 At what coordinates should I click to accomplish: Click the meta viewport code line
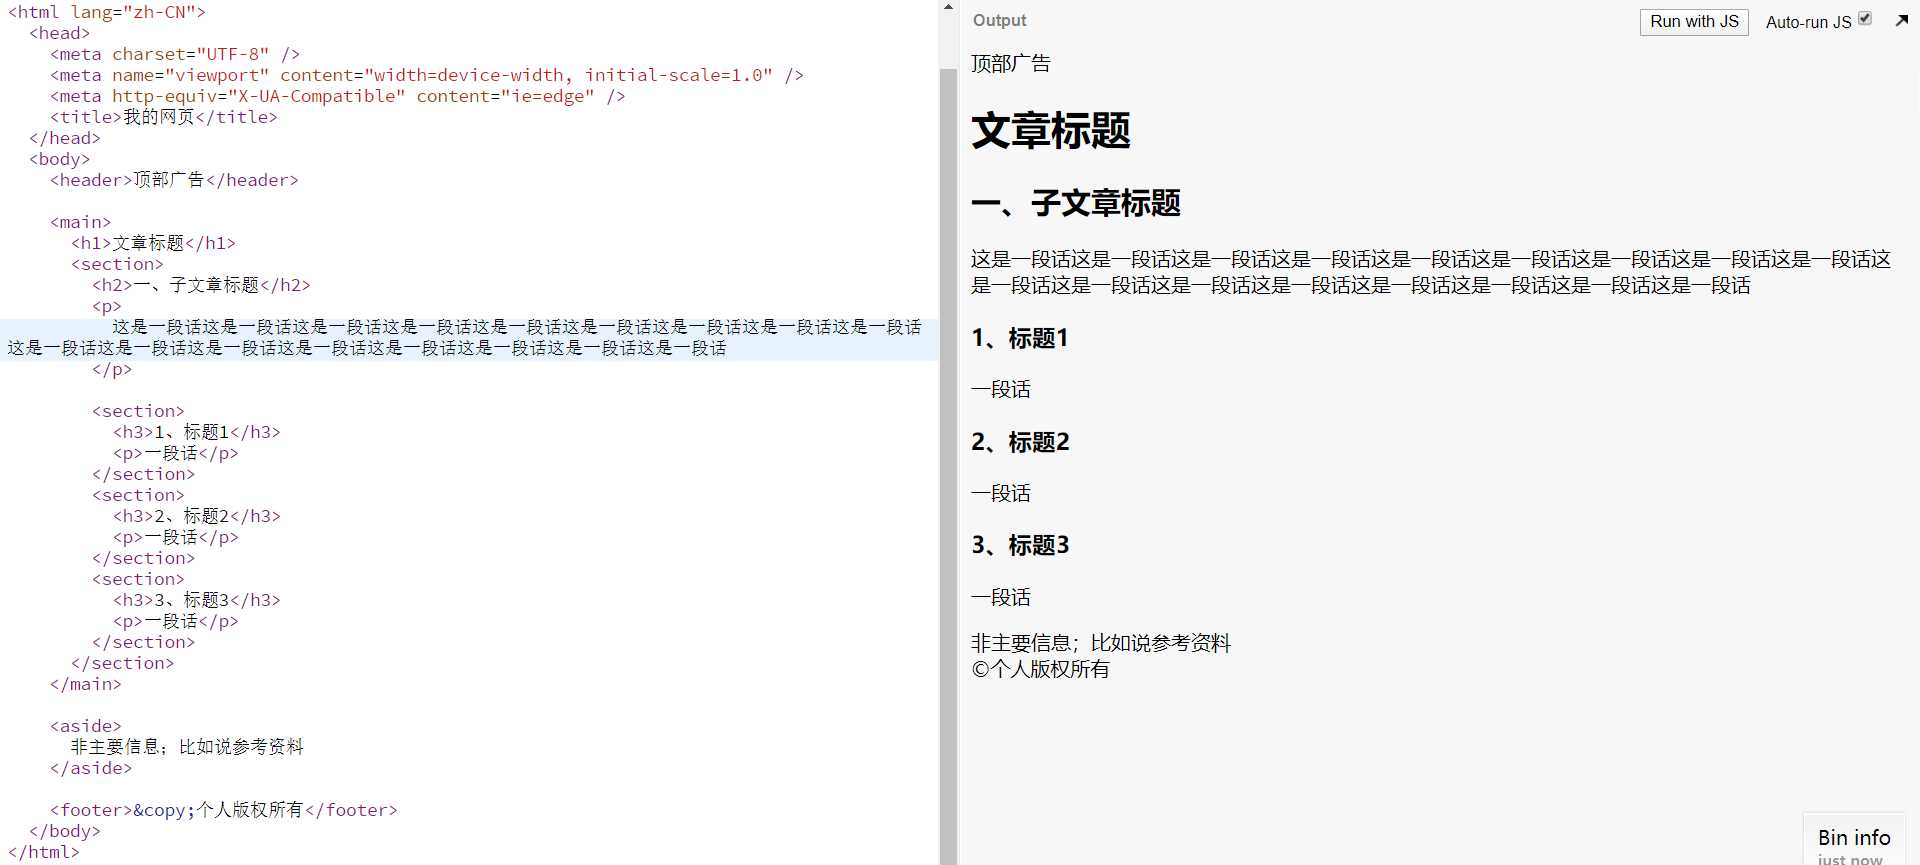pos(427,75)
